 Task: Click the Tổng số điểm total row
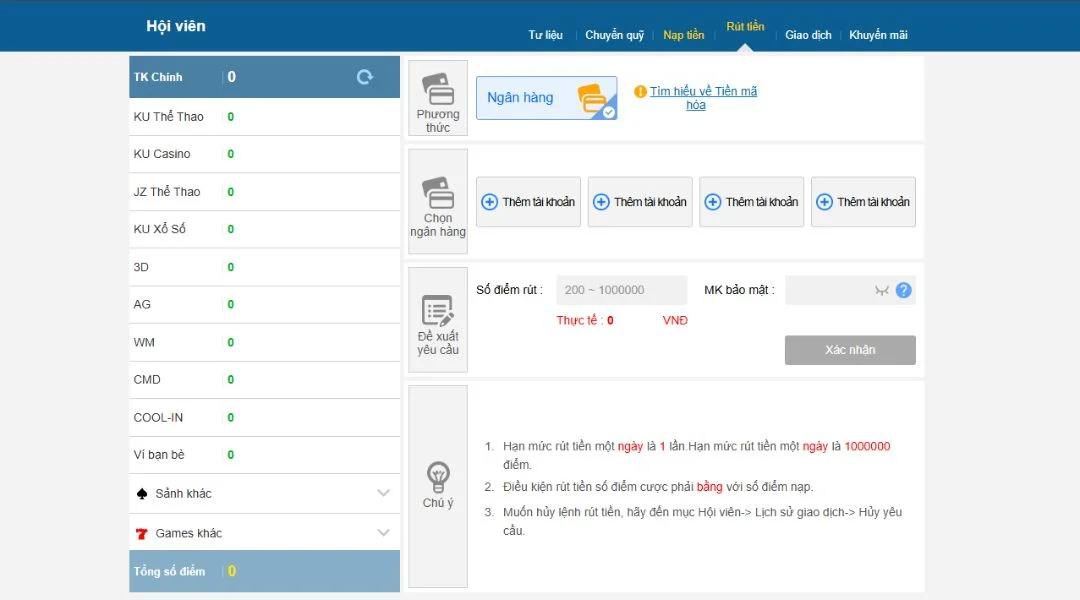click(x=264, y=571)
